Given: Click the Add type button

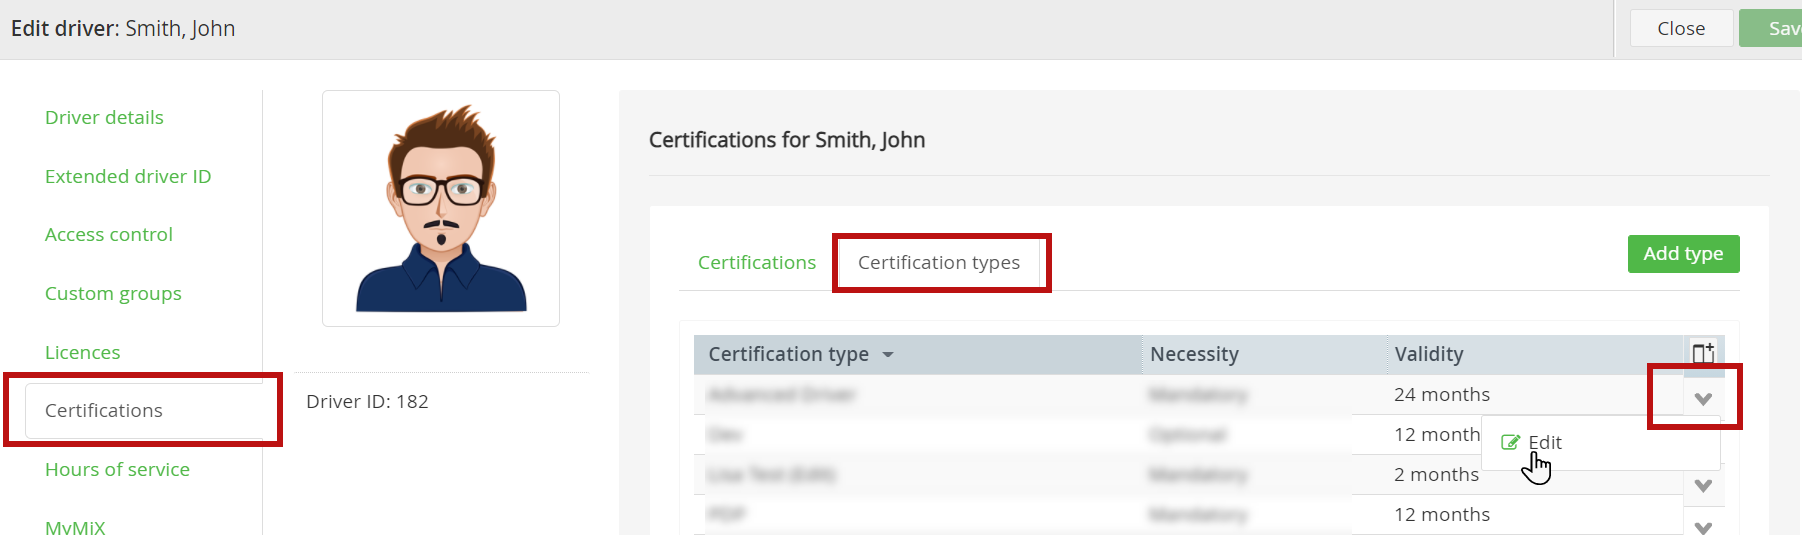Looking at the screenshot, I should pyautogui.click(x=1683, y=254).
